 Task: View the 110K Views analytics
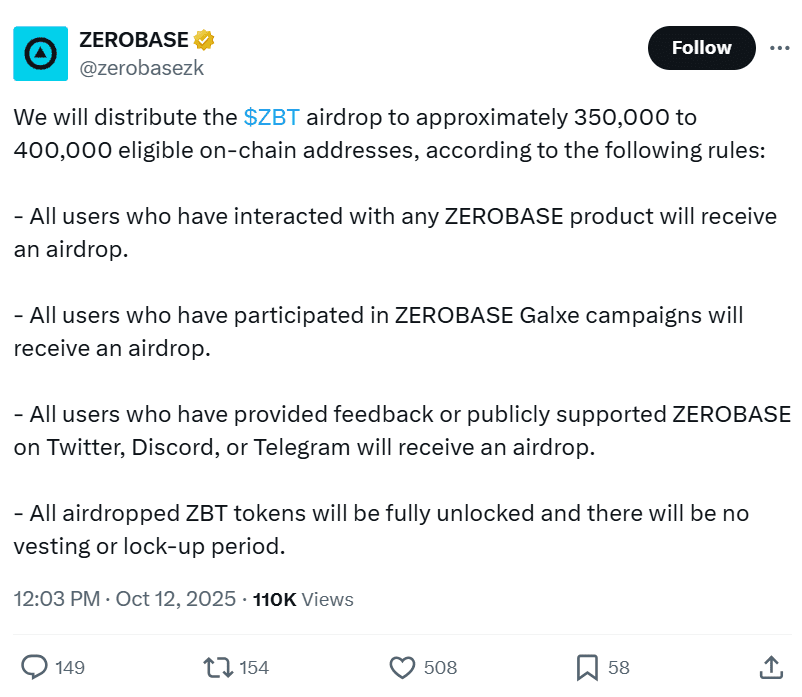[x=303, y=600]
